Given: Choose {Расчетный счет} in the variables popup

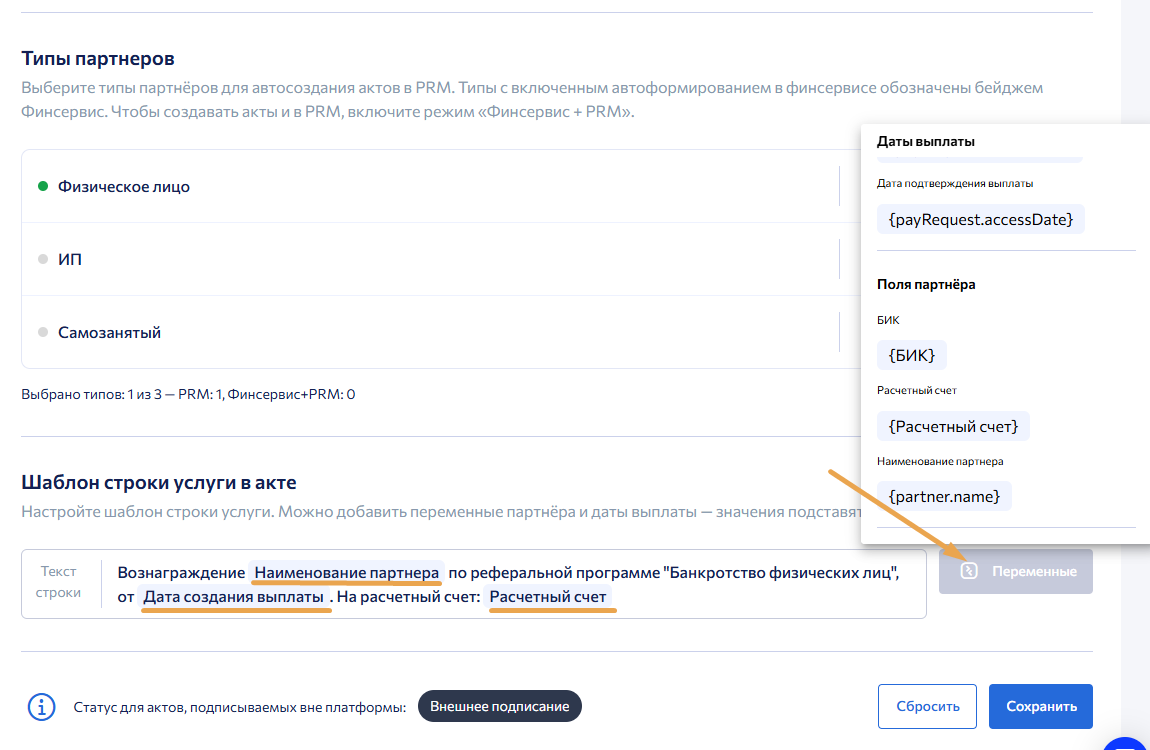Looking at the screenshot, I should [x=953, y=426].
